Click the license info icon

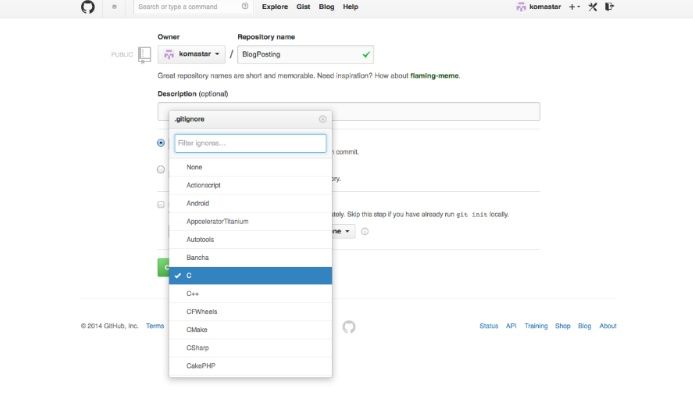pyautogui.click(x=365, y=232)
